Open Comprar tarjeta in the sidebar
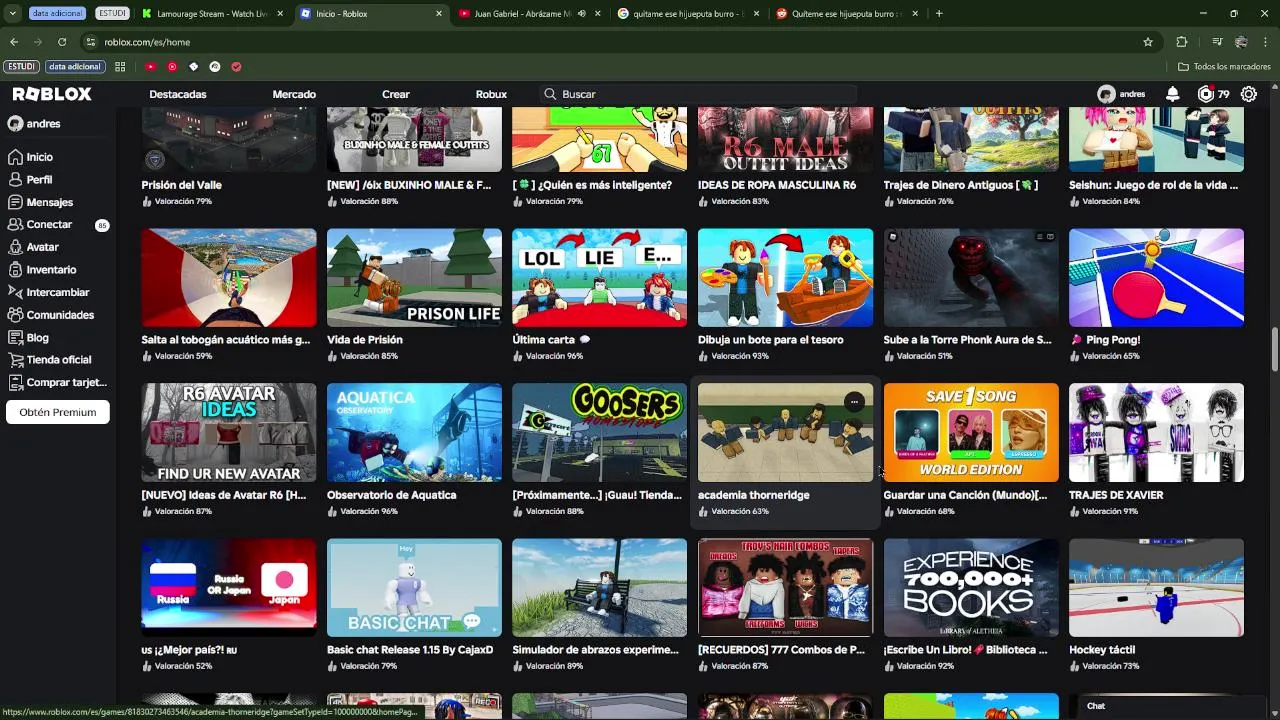Viewport: 1280px width, 720px height. 56,383
